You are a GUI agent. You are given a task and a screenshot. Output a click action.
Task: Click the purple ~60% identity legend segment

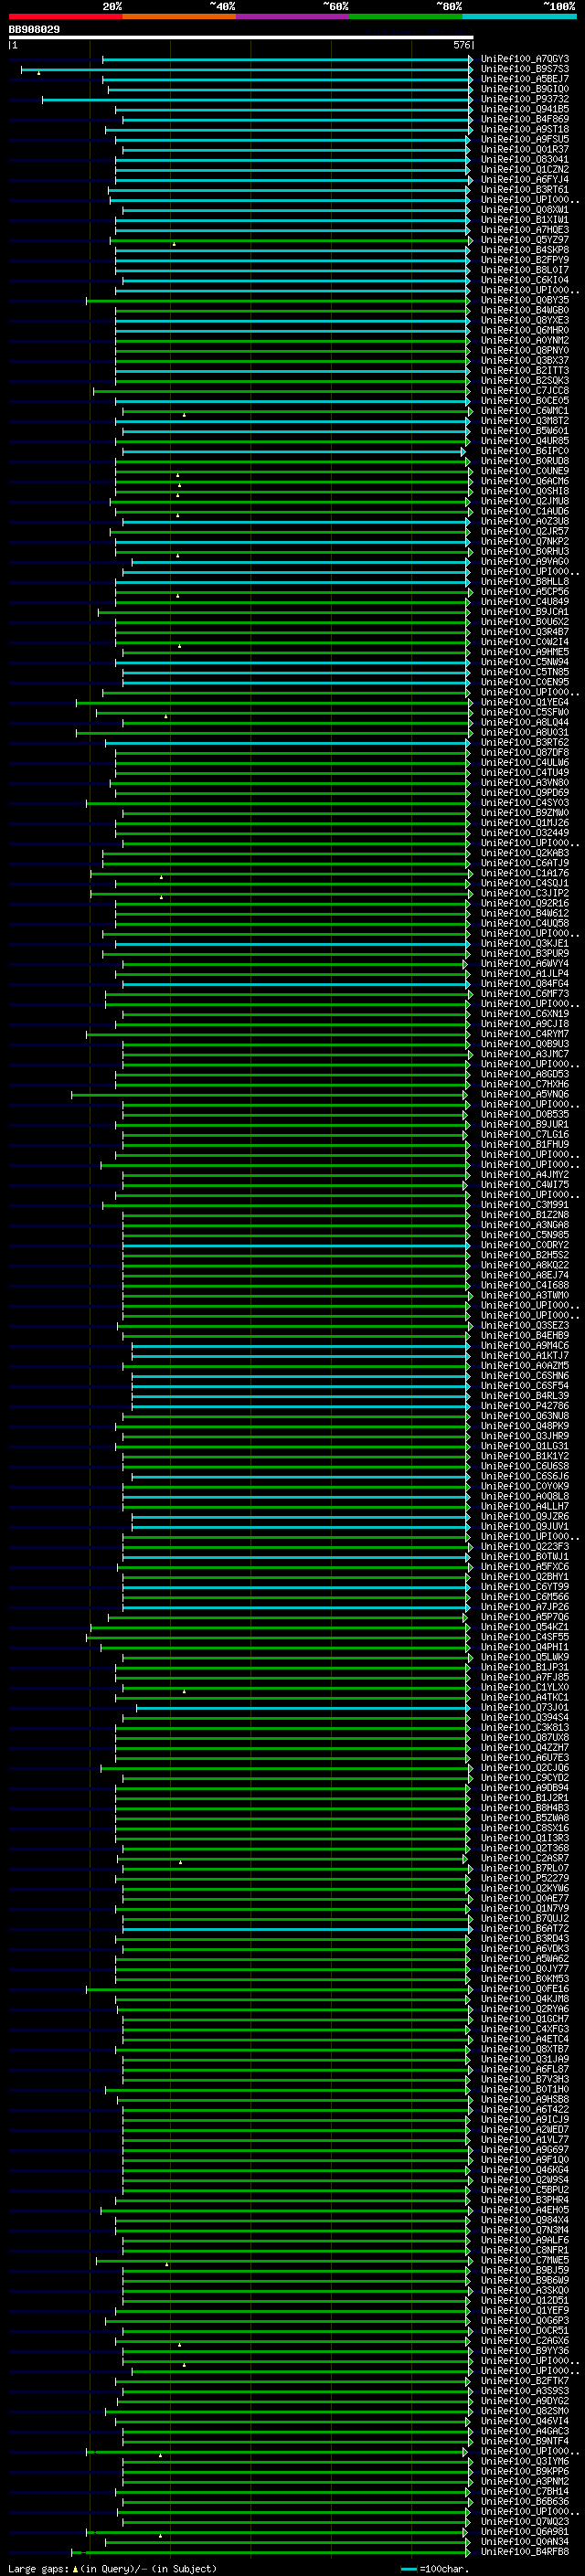pyautogui.click(x=293, y=16)
